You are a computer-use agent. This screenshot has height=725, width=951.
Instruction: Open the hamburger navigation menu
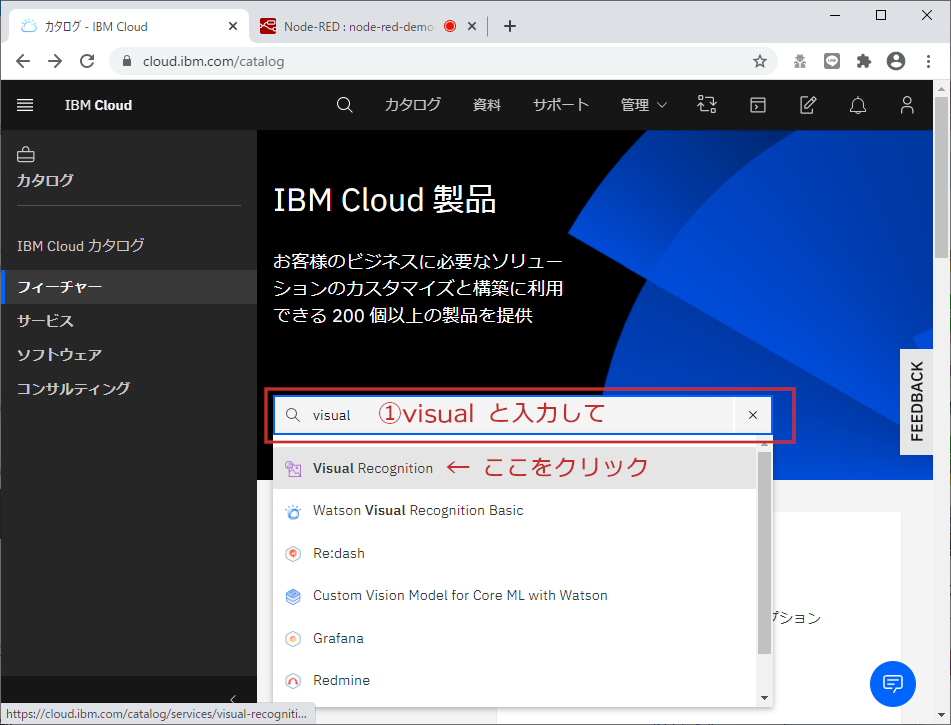point(25,104)
